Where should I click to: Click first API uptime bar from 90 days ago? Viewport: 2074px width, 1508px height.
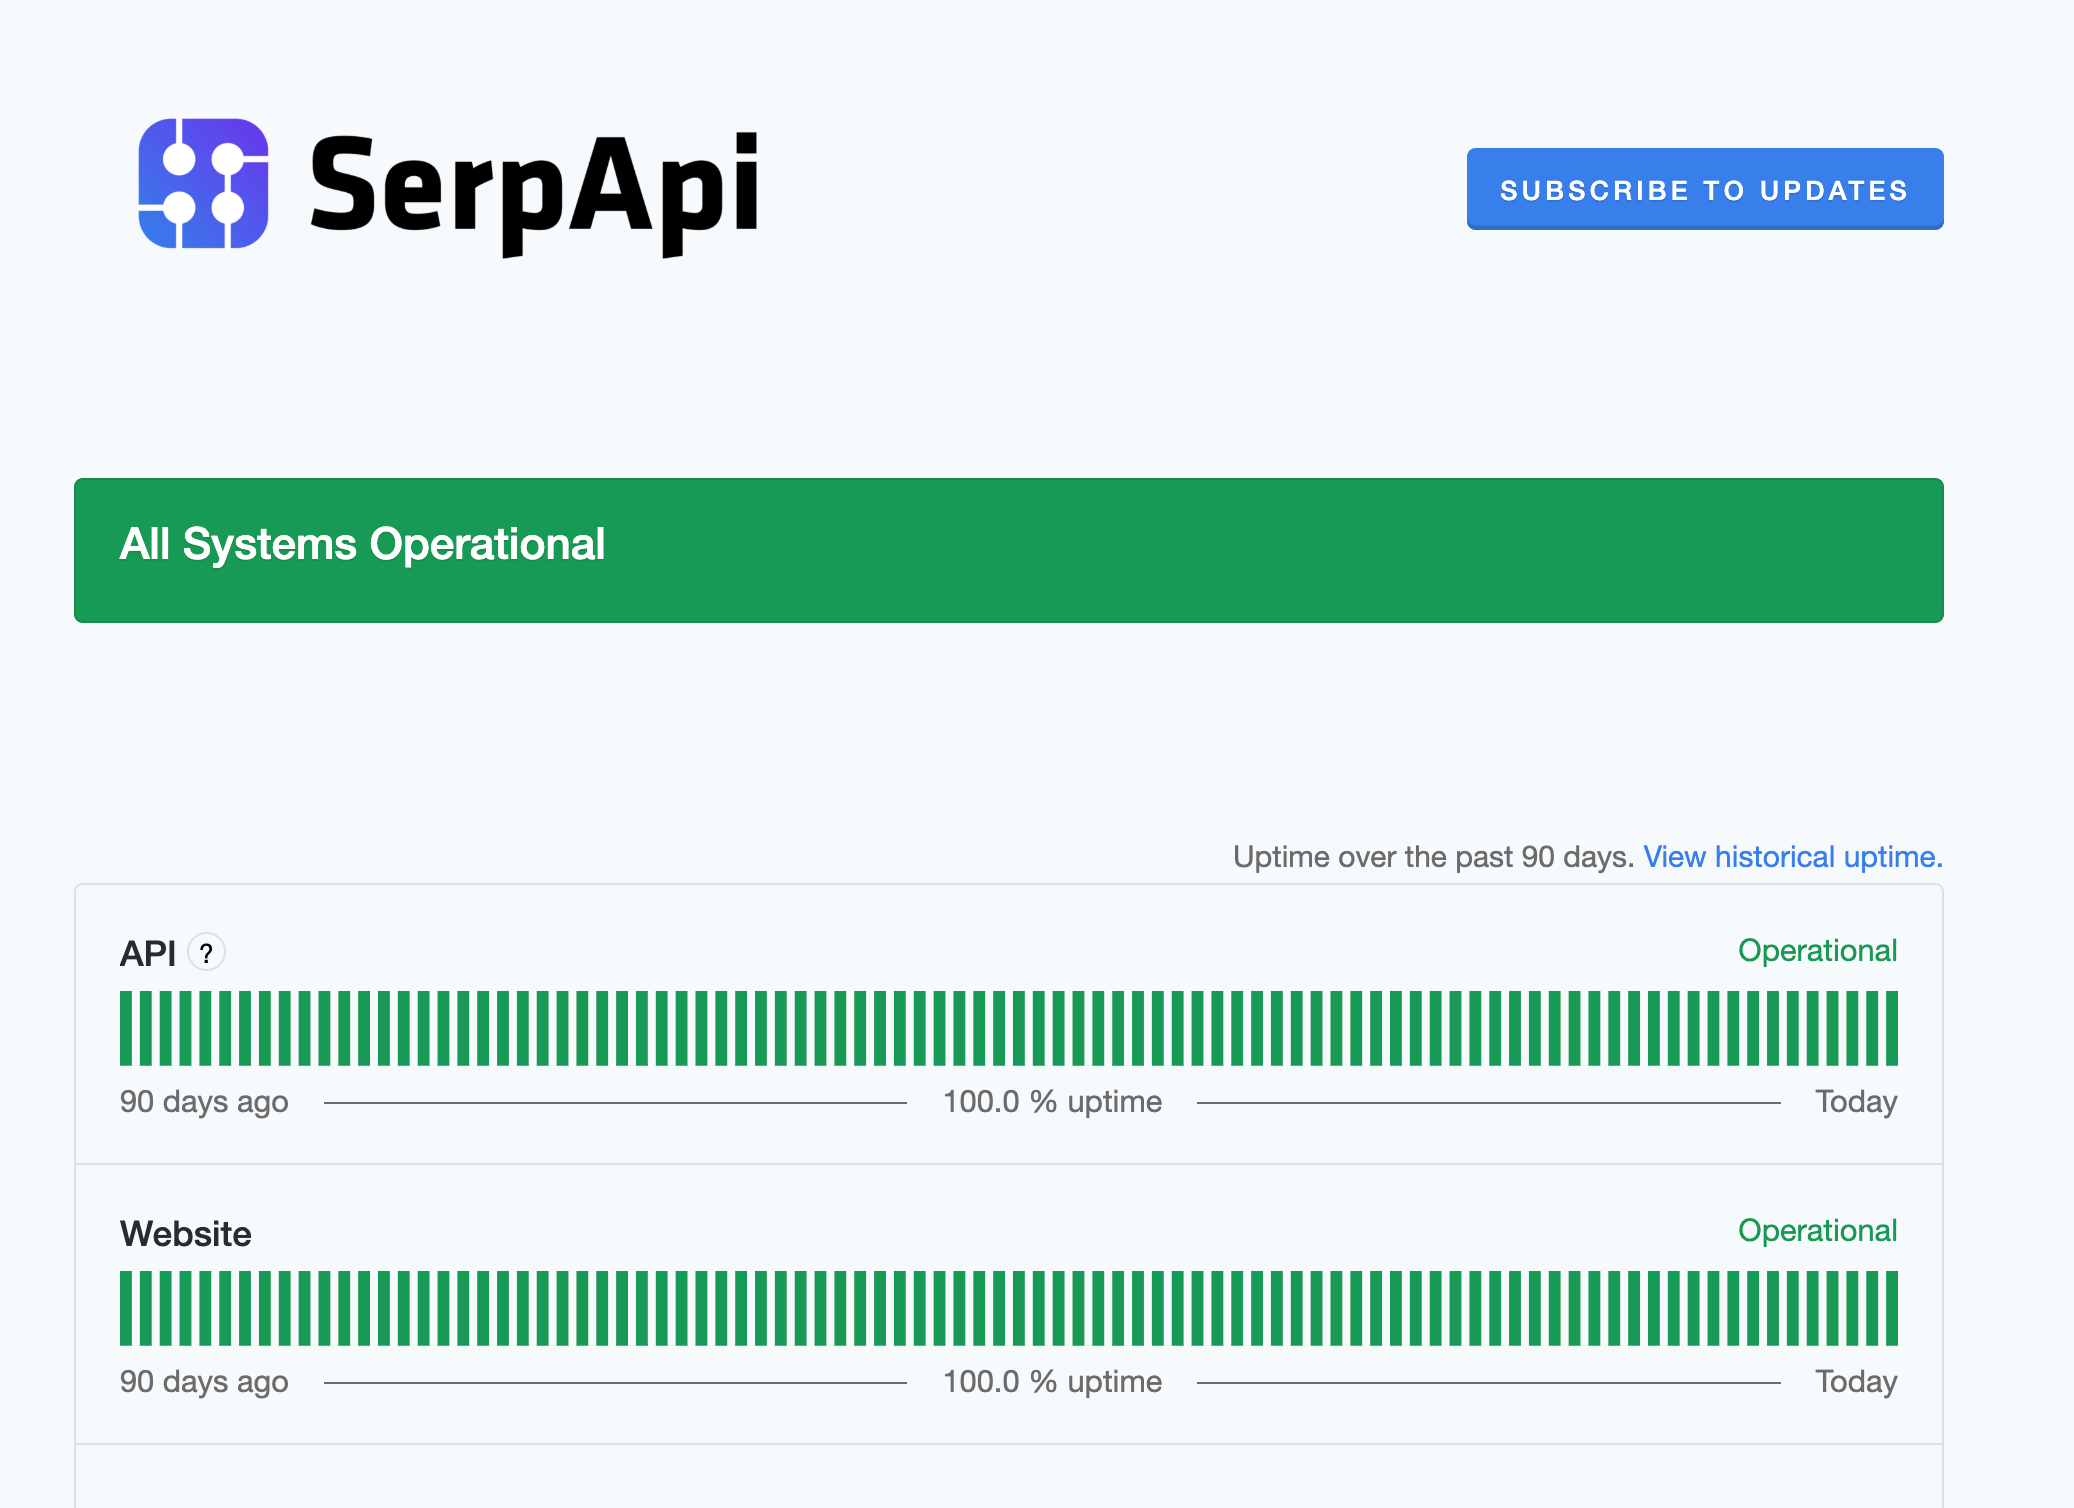pyautogui.click(x=126, y=1028)
